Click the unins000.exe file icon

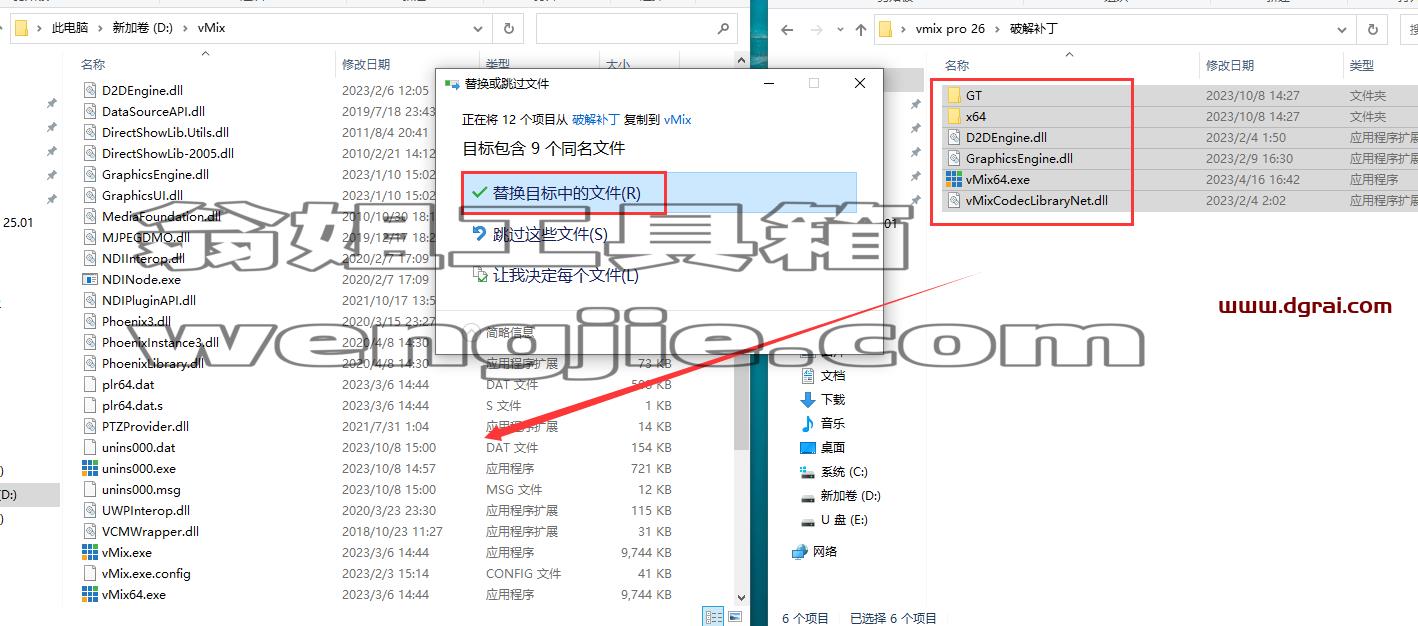pos(90,469)
